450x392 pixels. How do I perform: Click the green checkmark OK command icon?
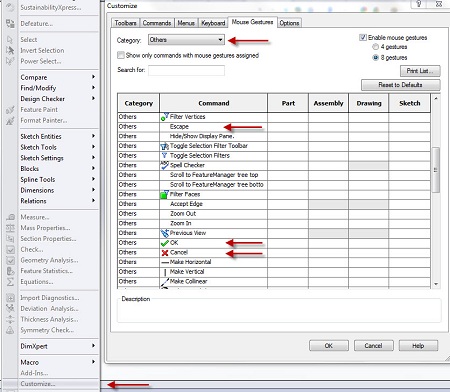click(164, 243)
